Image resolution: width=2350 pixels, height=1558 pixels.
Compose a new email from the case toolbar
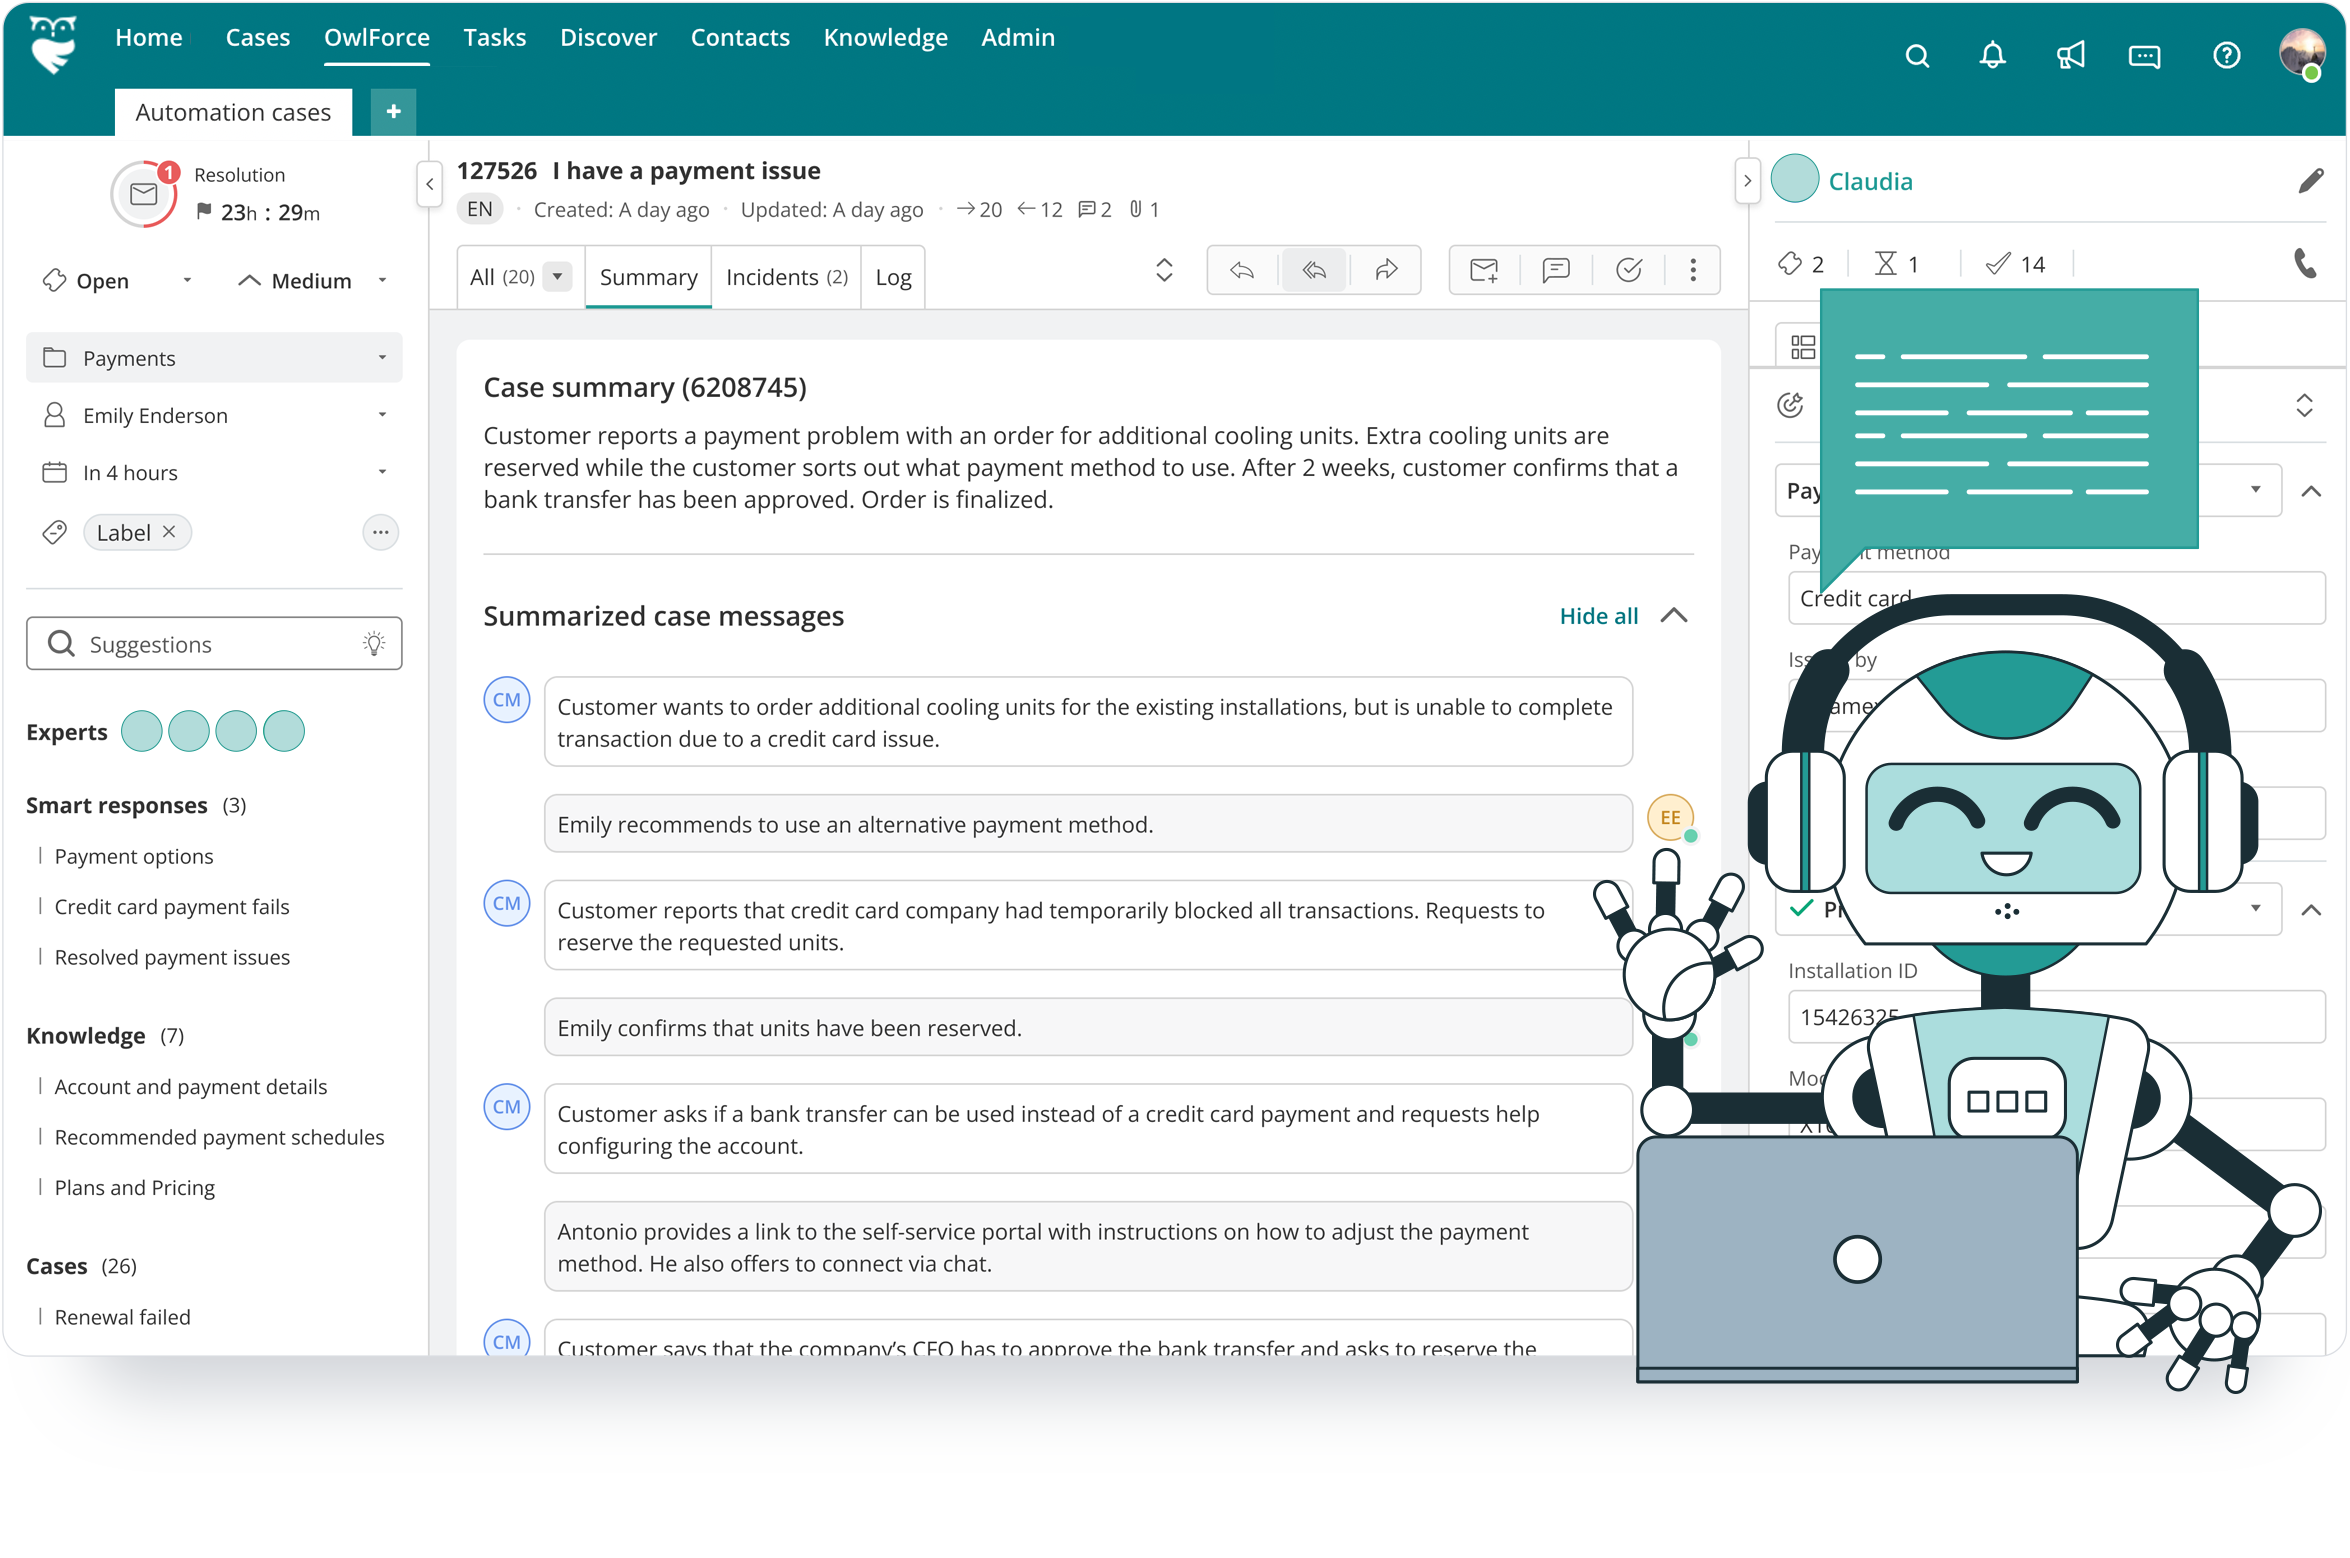pyautogui.click(x=1483, y=270)
